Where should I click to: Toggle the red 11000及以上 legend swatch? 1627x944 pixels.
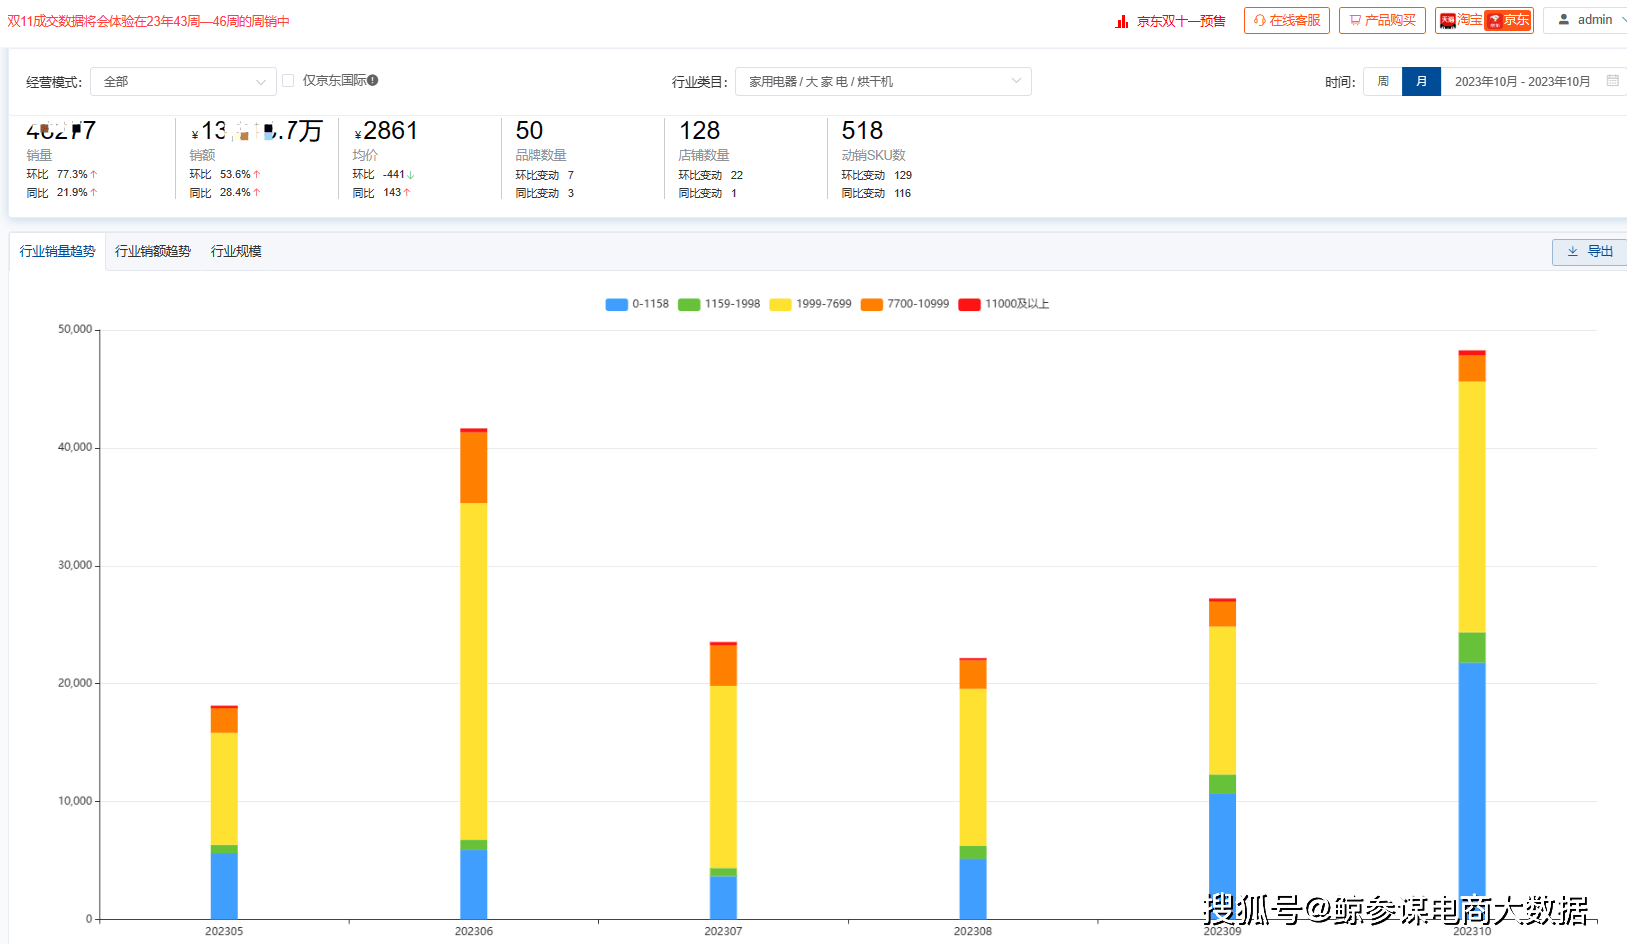click(x=969, y=304)
